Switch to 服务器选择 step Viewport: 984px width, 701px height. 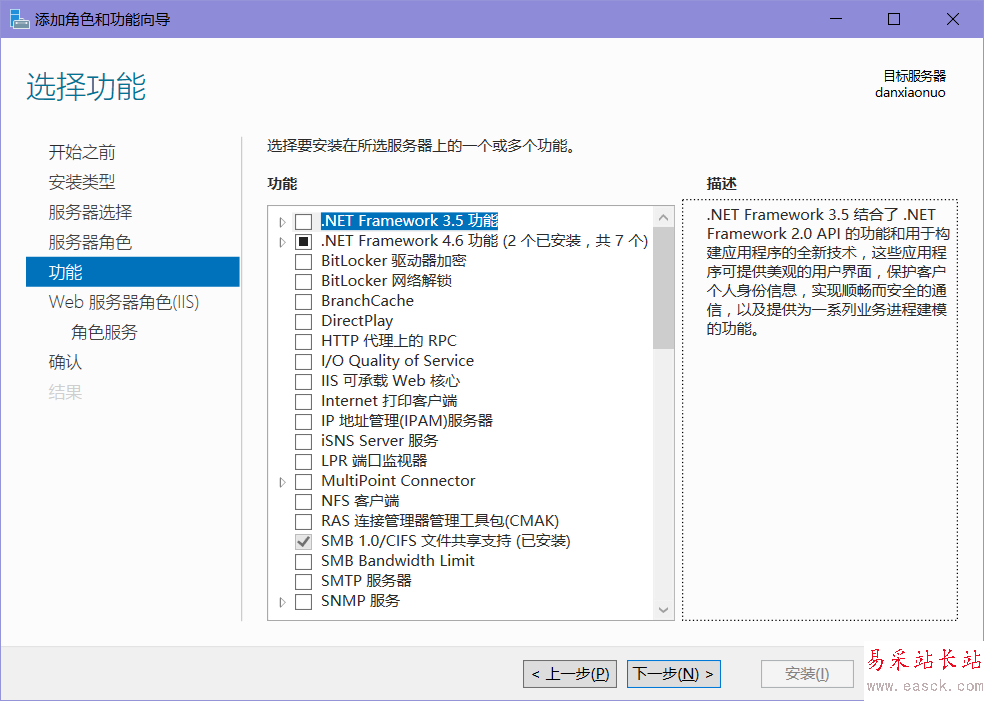[90, 212]
